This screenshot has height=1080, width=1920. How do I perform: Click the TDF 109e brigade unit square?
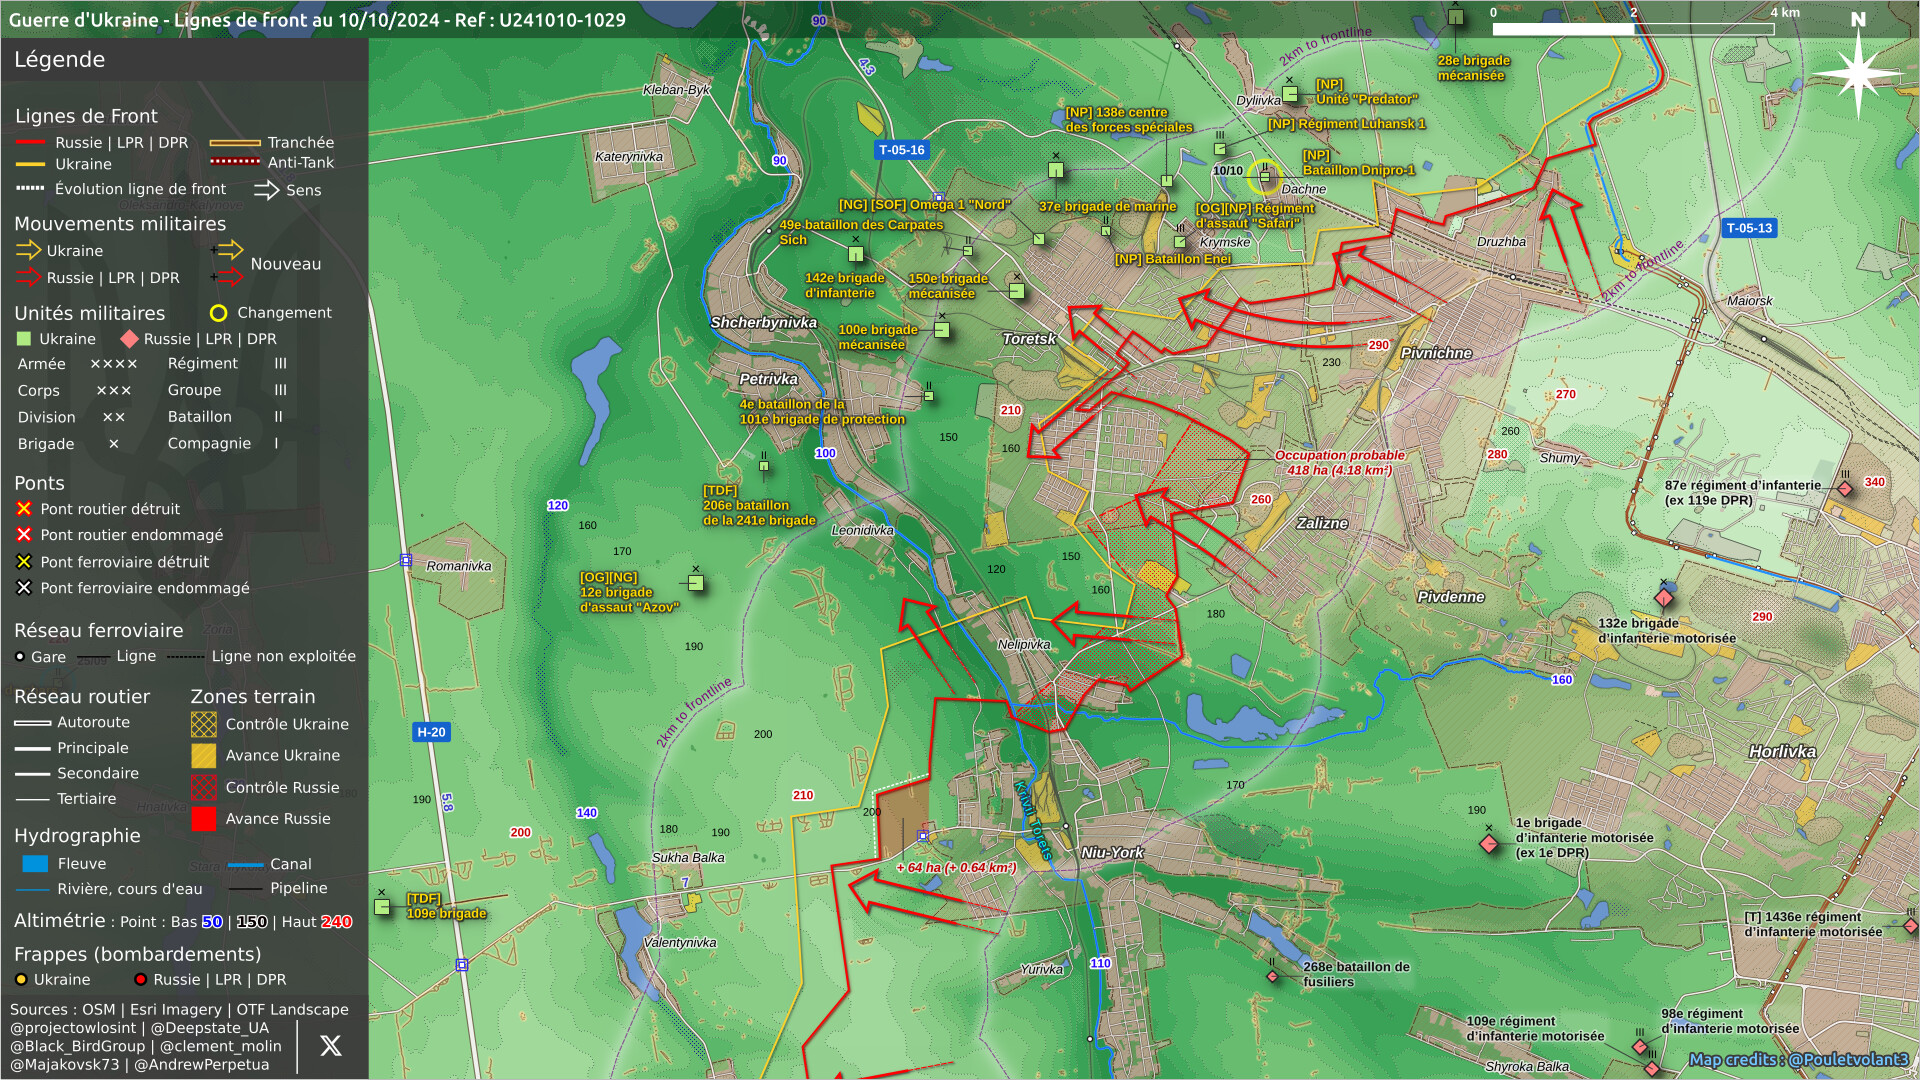pyautogui.click(x=382, y=907)
